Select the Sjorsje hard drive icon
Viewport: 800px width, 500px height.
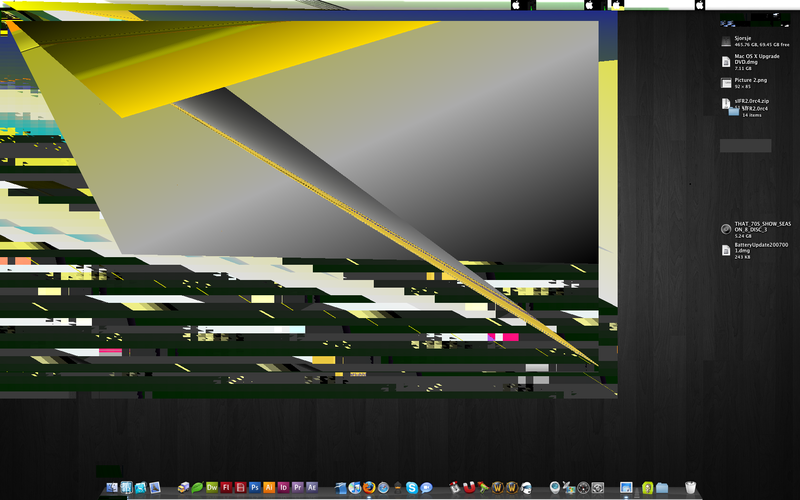pos(726,41)
